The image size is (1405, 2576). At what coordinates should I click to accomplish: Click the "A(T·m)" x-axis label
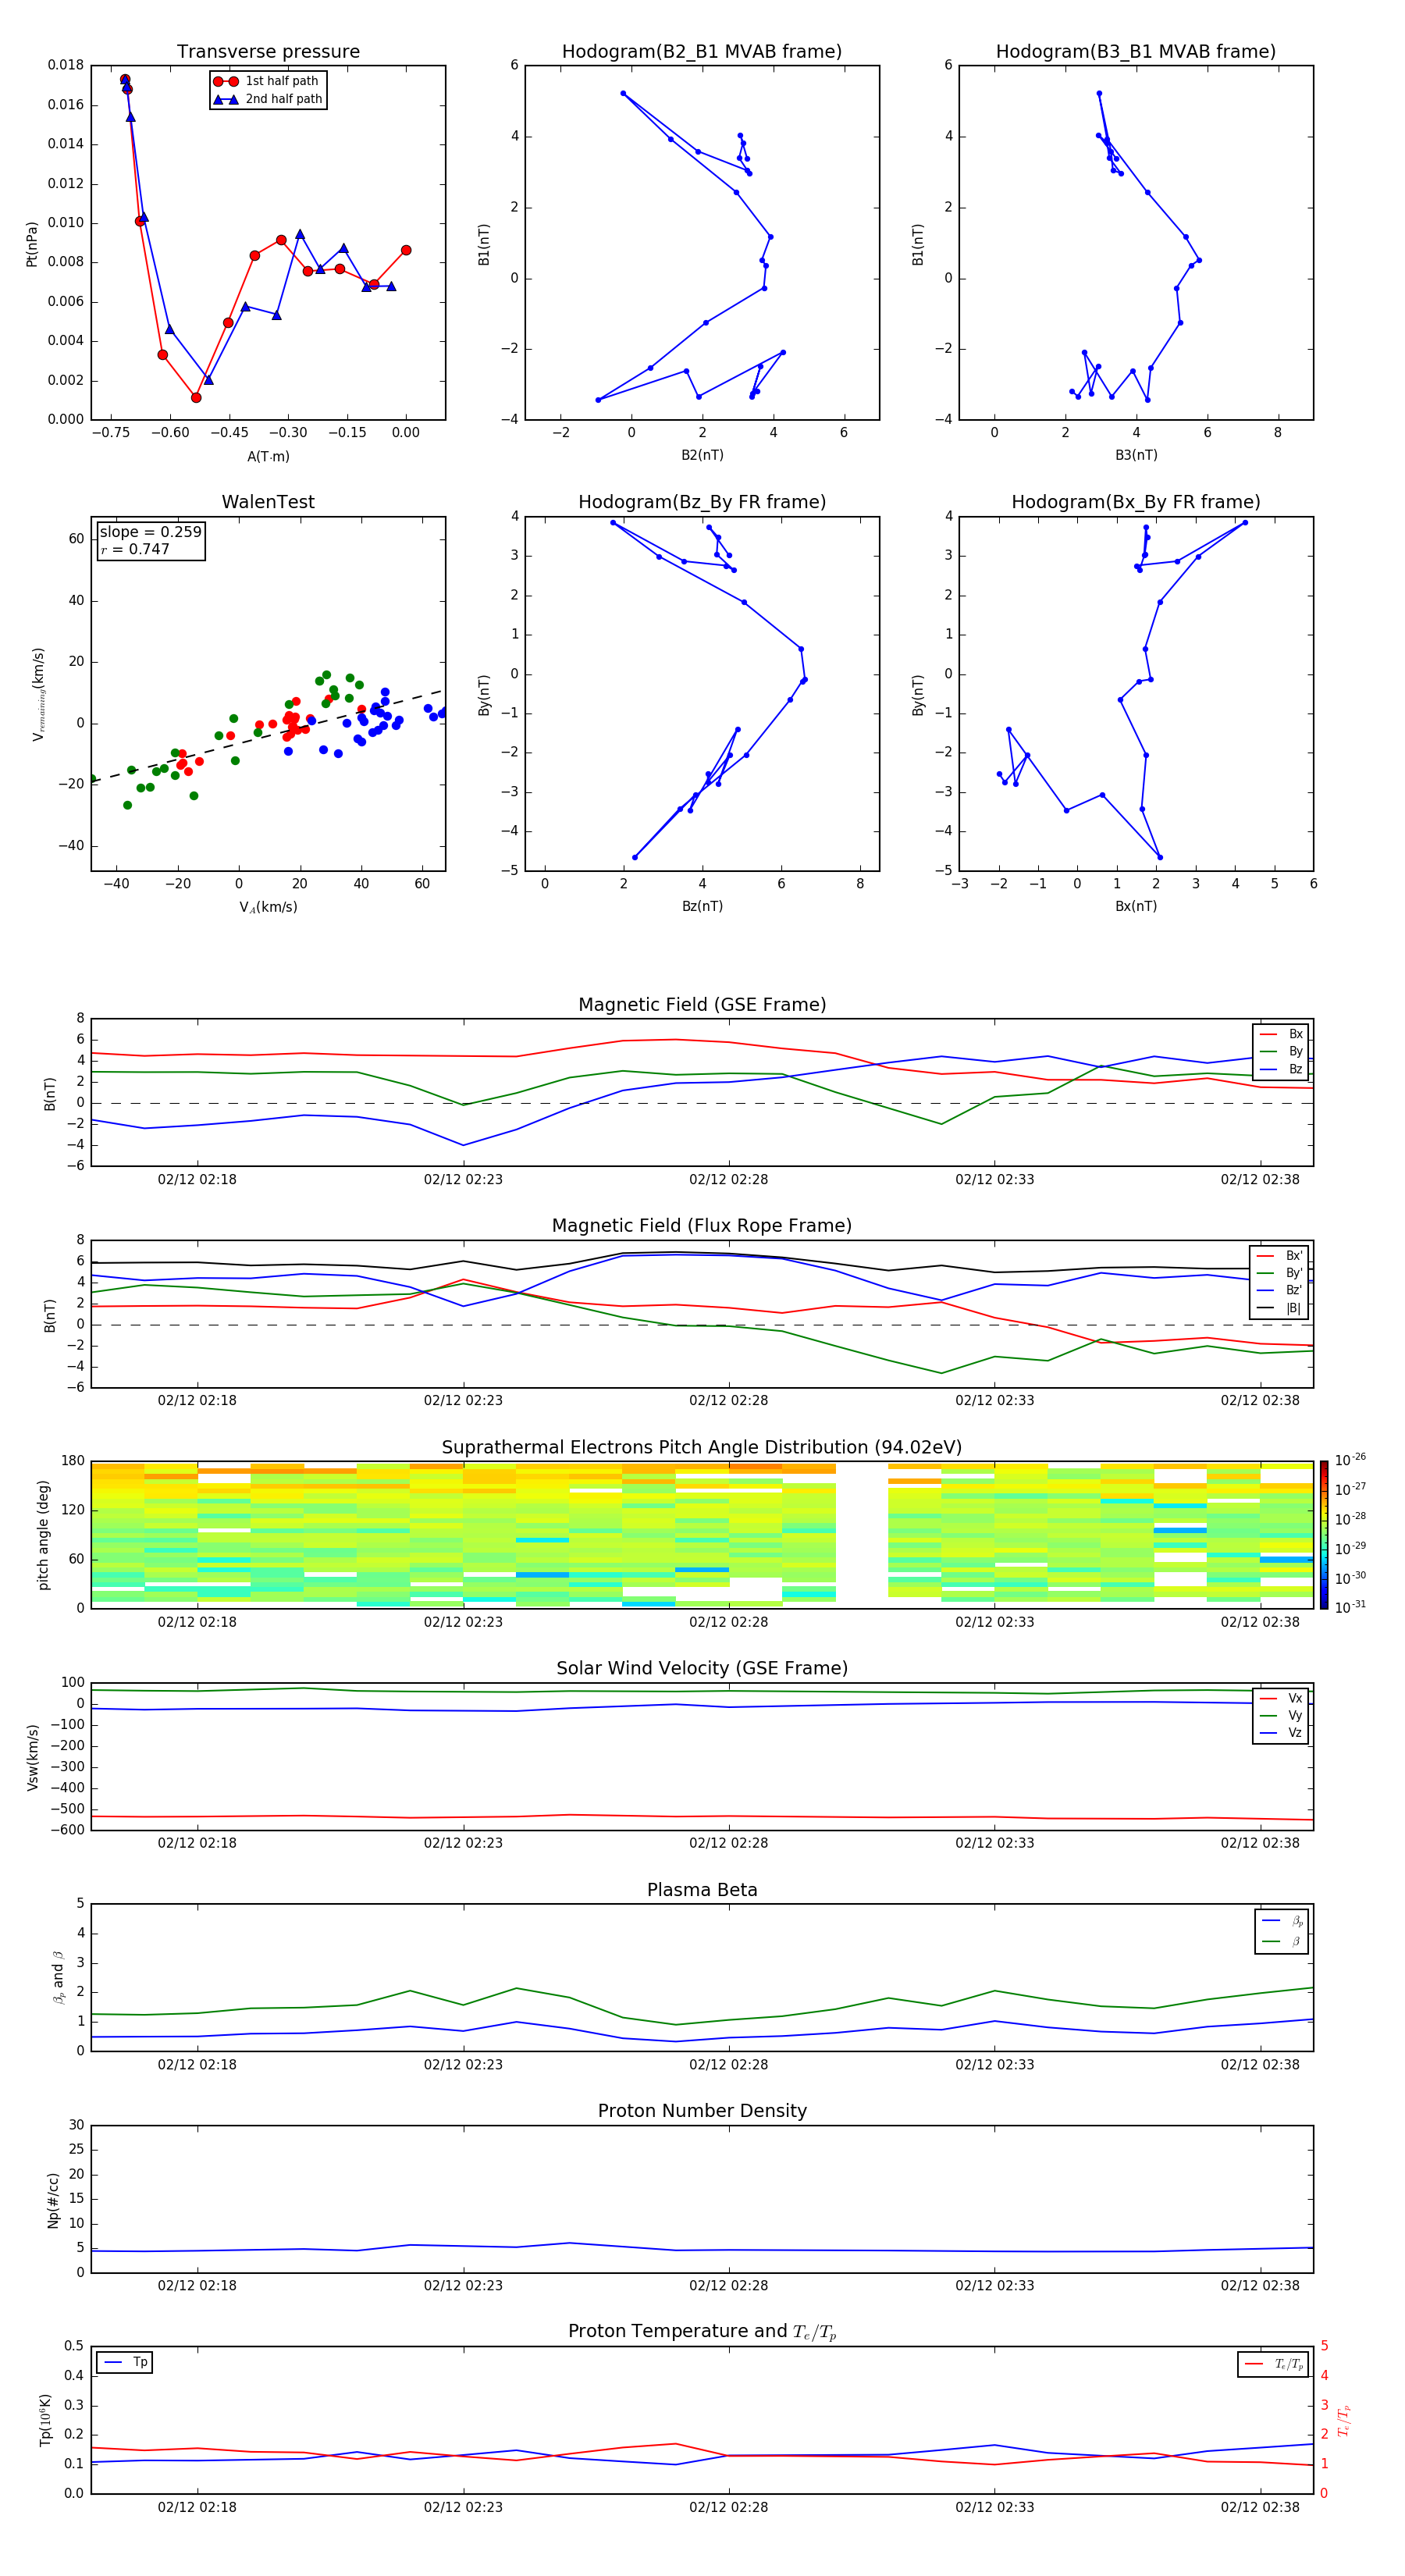click(268, 456)
